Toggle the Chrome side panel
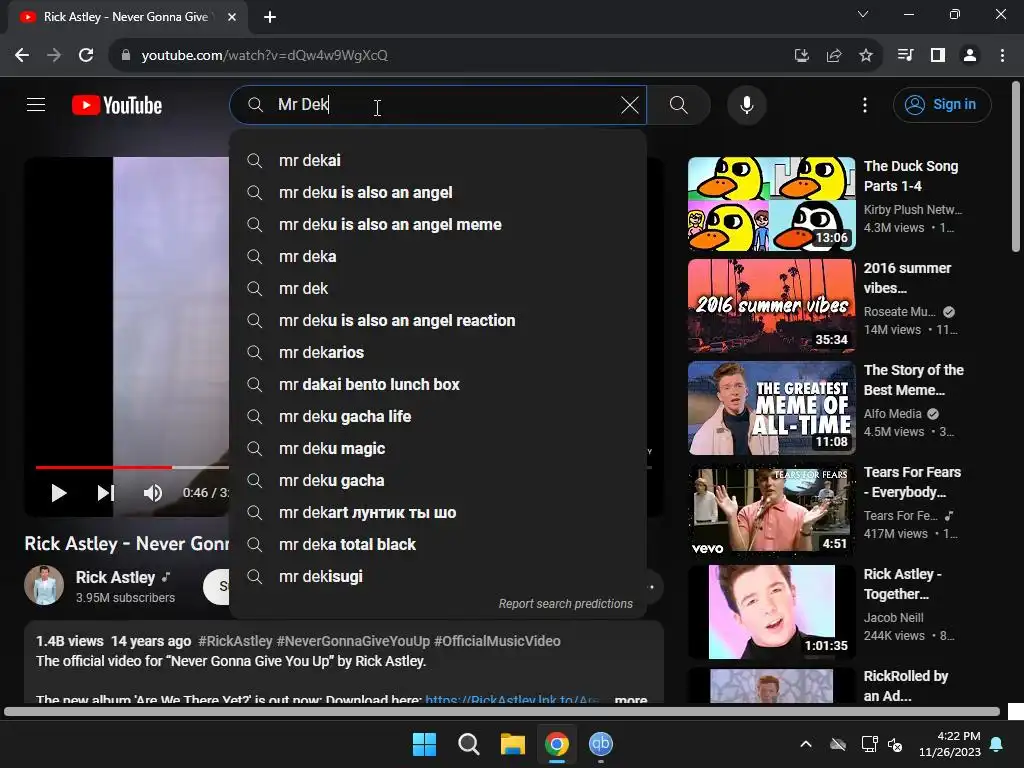This screenshot has height=768, width=1024. (938, 55)
